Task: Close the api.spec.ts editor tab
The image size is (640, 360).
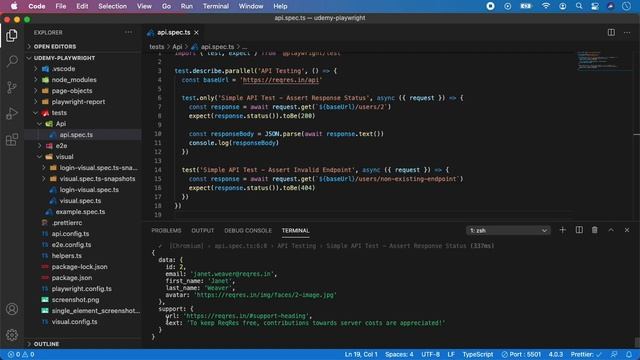Action: click(196, 32)
